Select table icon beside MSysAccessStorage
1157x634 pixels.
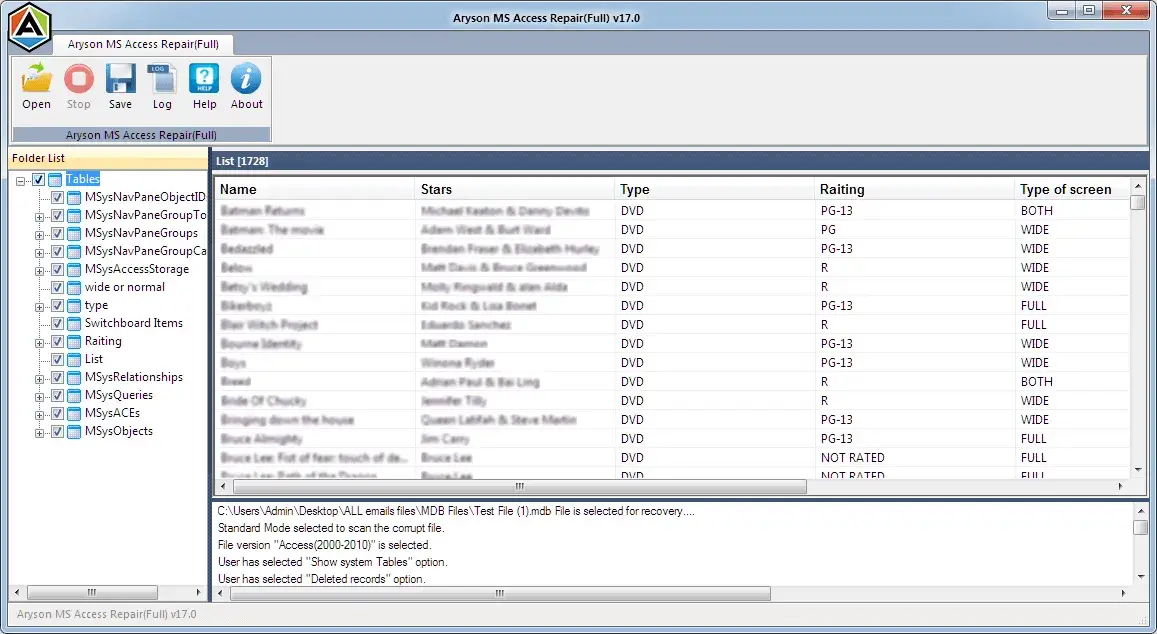(74, 270)
